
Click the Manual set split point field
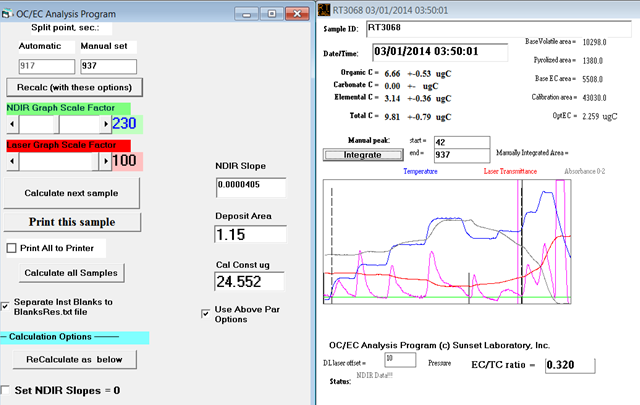point(108,66)
